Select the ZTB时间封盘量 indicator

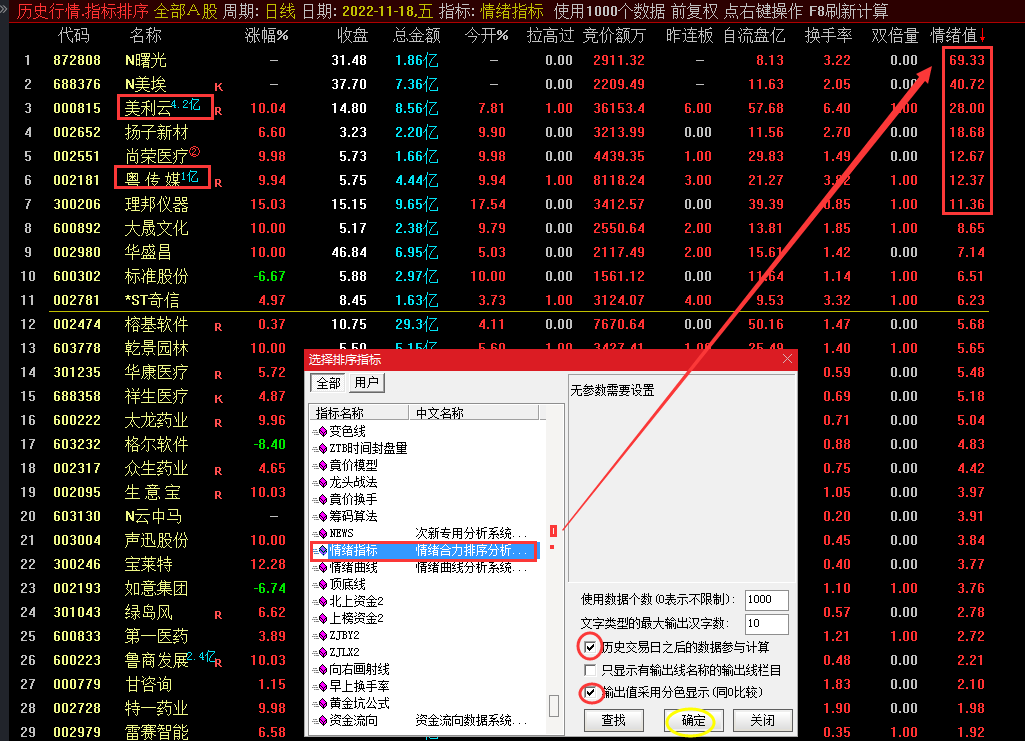(368, 448)
